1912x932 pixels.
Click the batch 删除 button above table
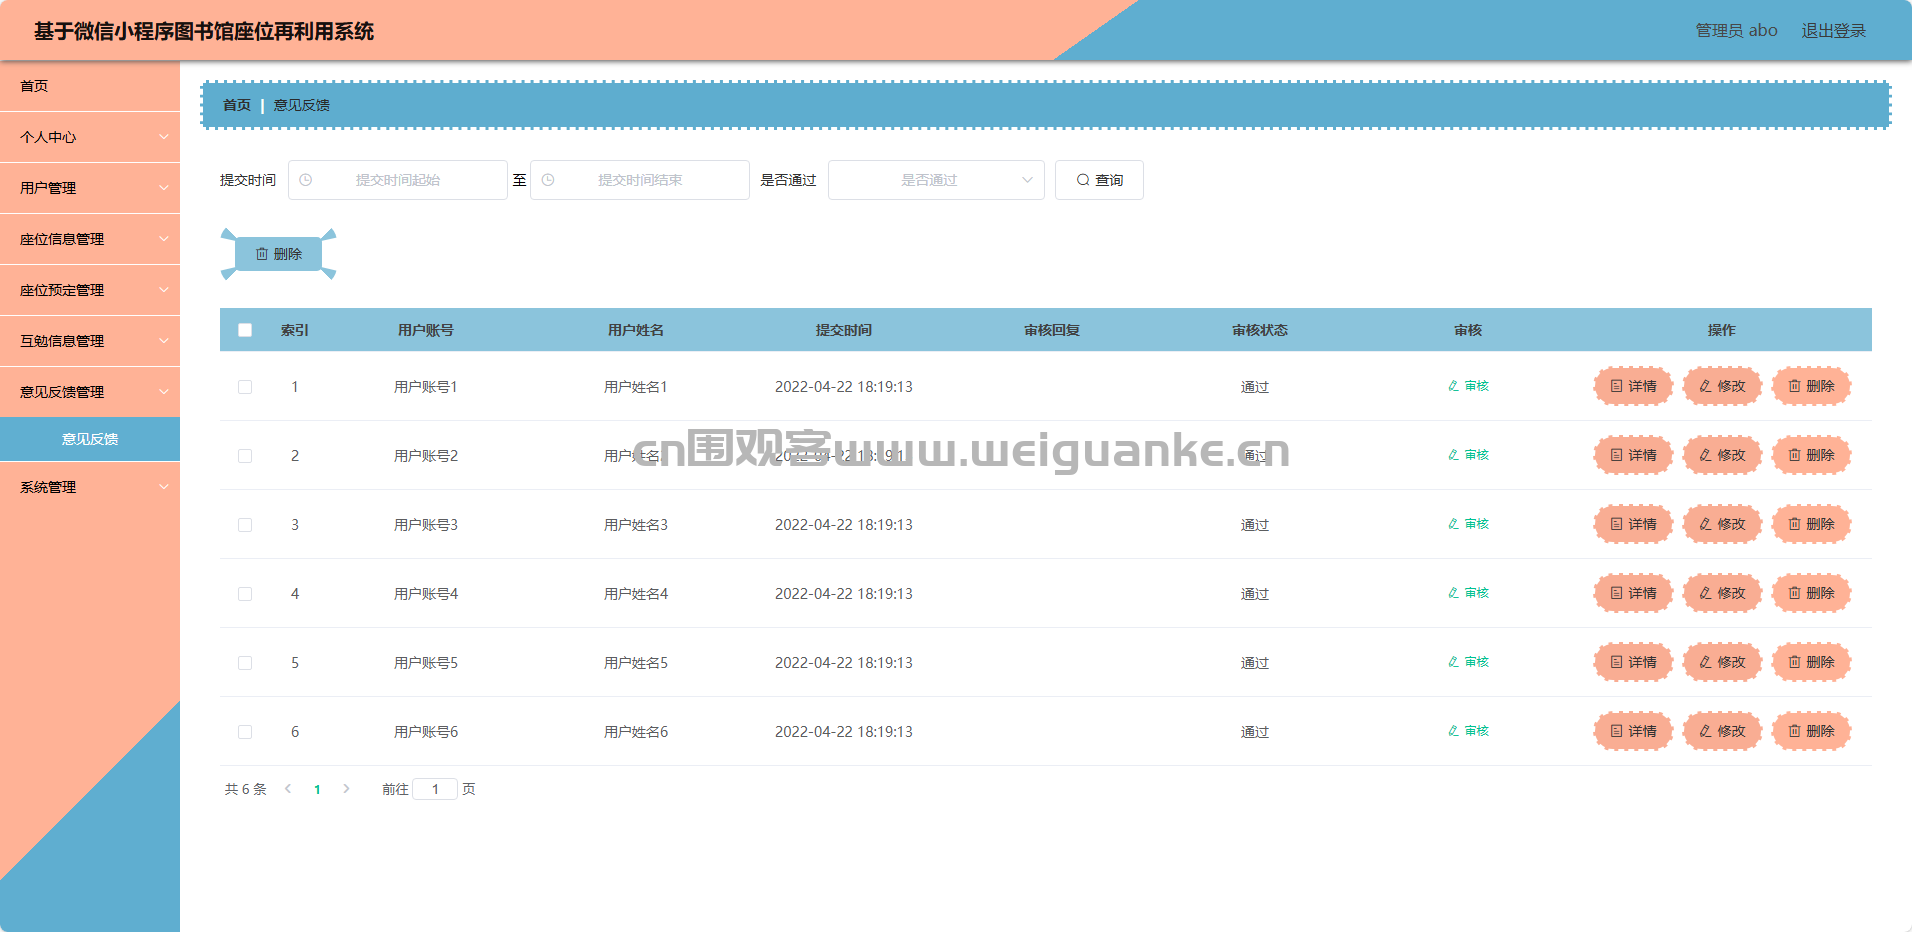278,254
